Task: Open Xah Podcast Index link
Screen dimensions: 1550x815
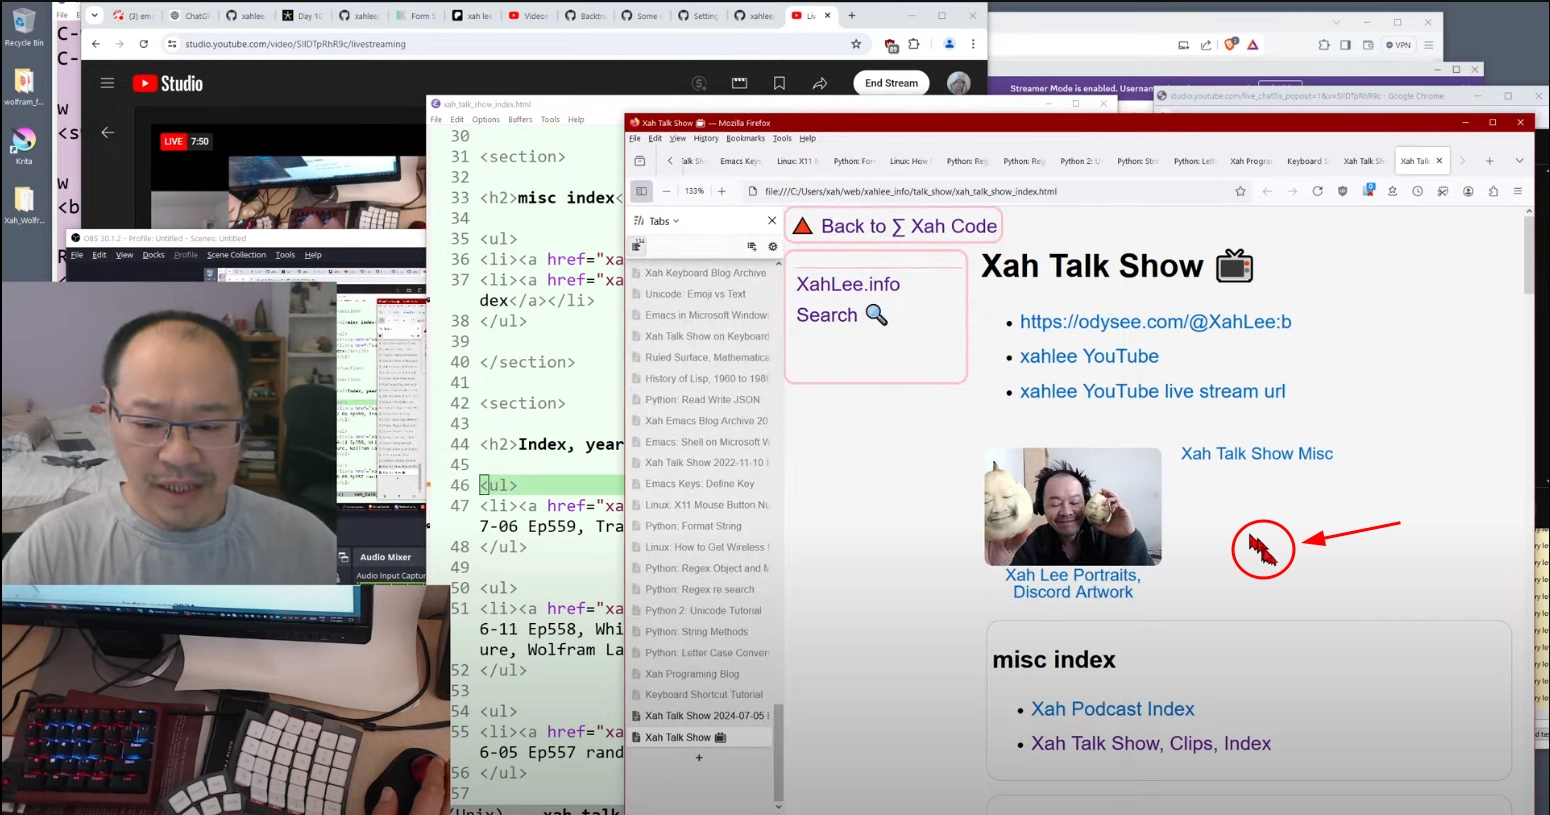Action: coord(1112,709)
